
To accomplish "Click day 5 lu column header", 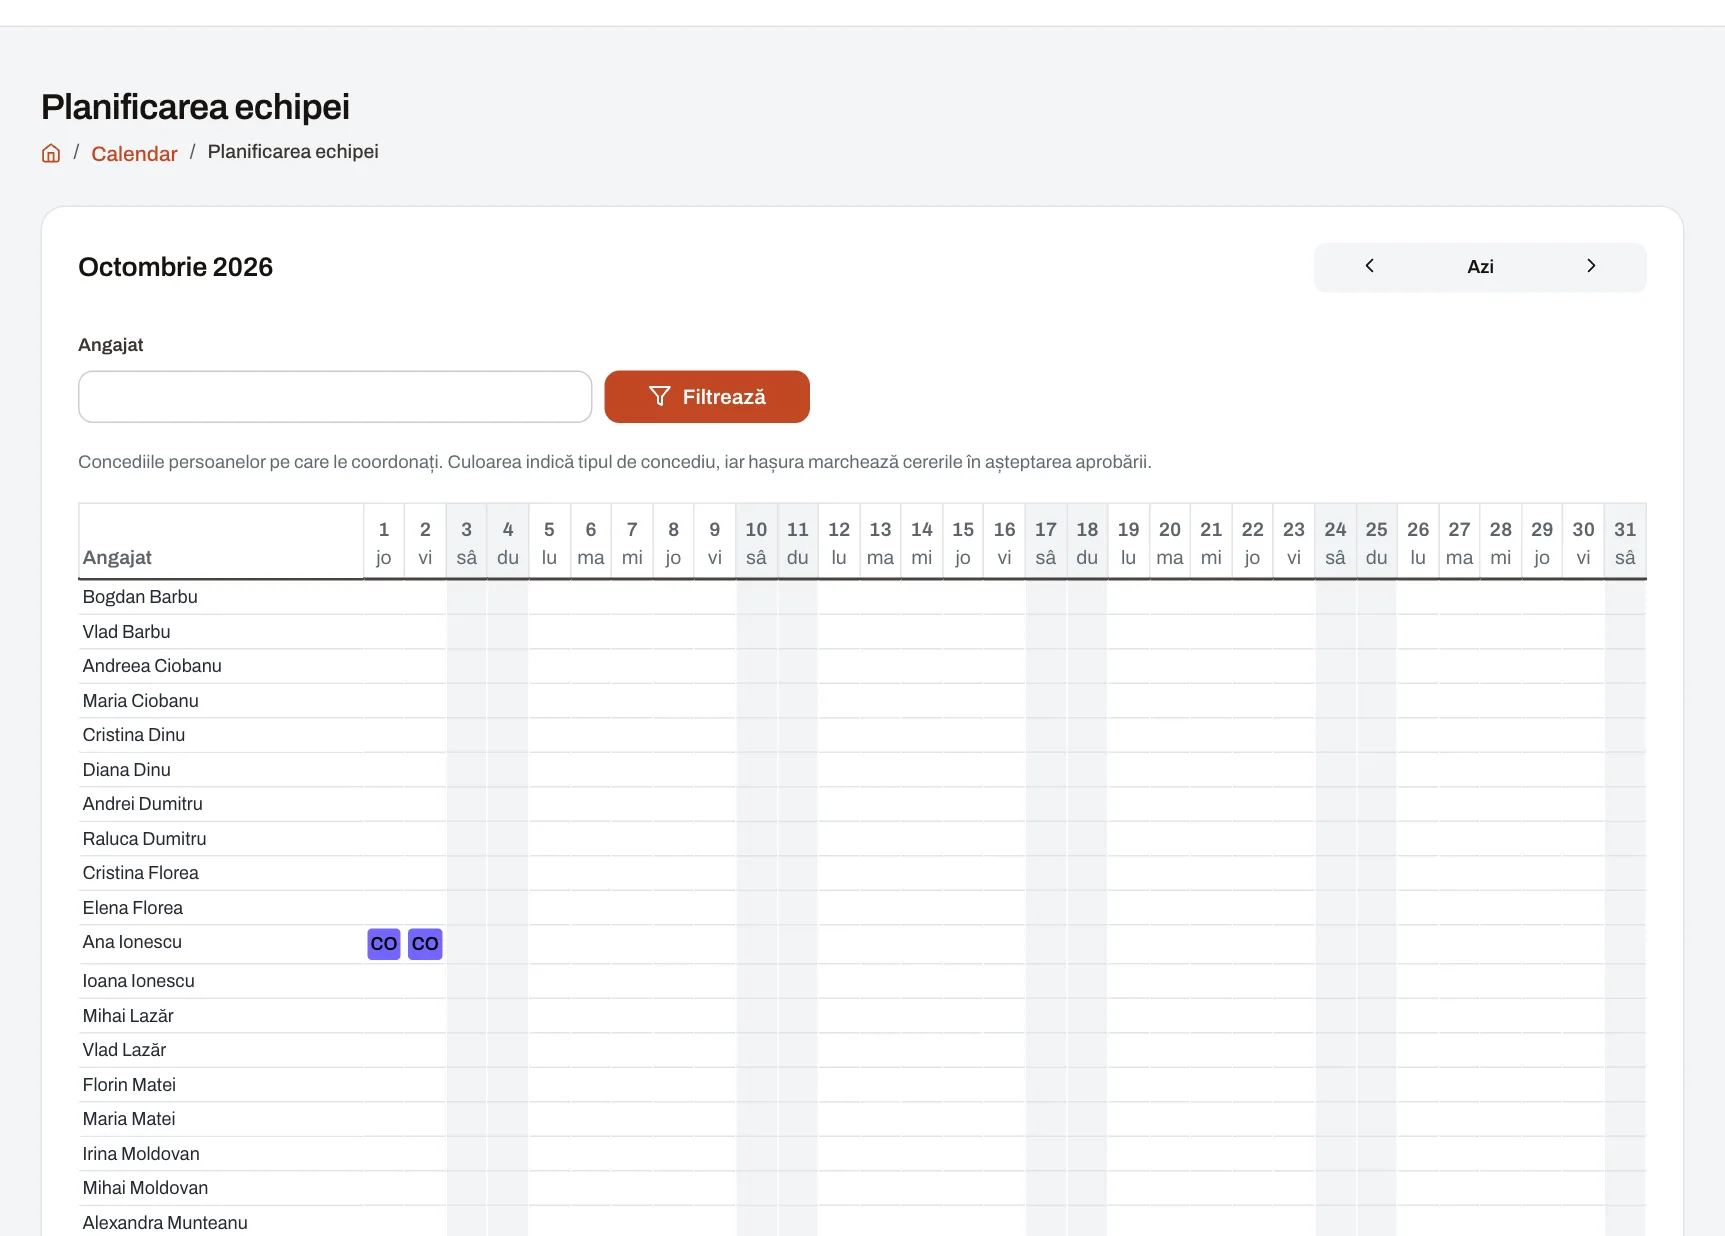I will click(549, 542).
